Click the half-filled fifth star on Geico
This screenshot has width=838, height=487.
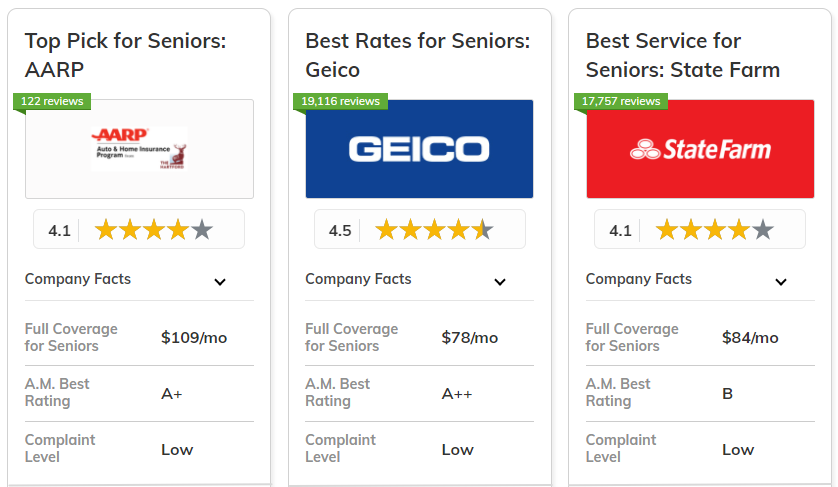(x=483, y=230)
